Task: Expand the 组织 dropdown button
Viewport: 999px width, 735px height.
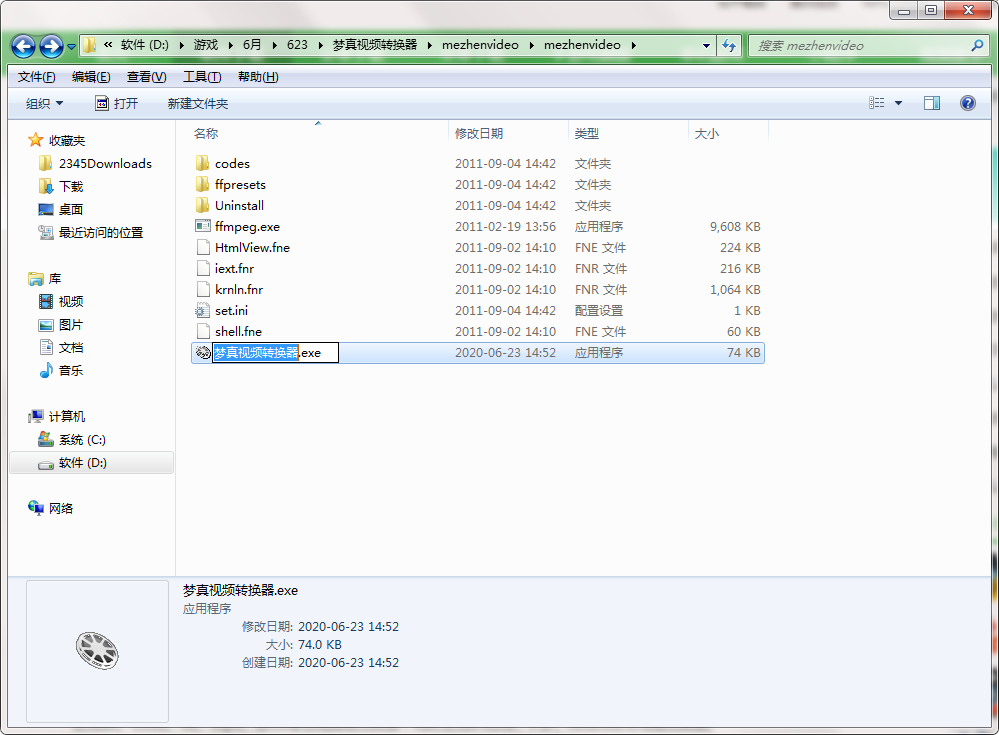Action: [44, 103]
